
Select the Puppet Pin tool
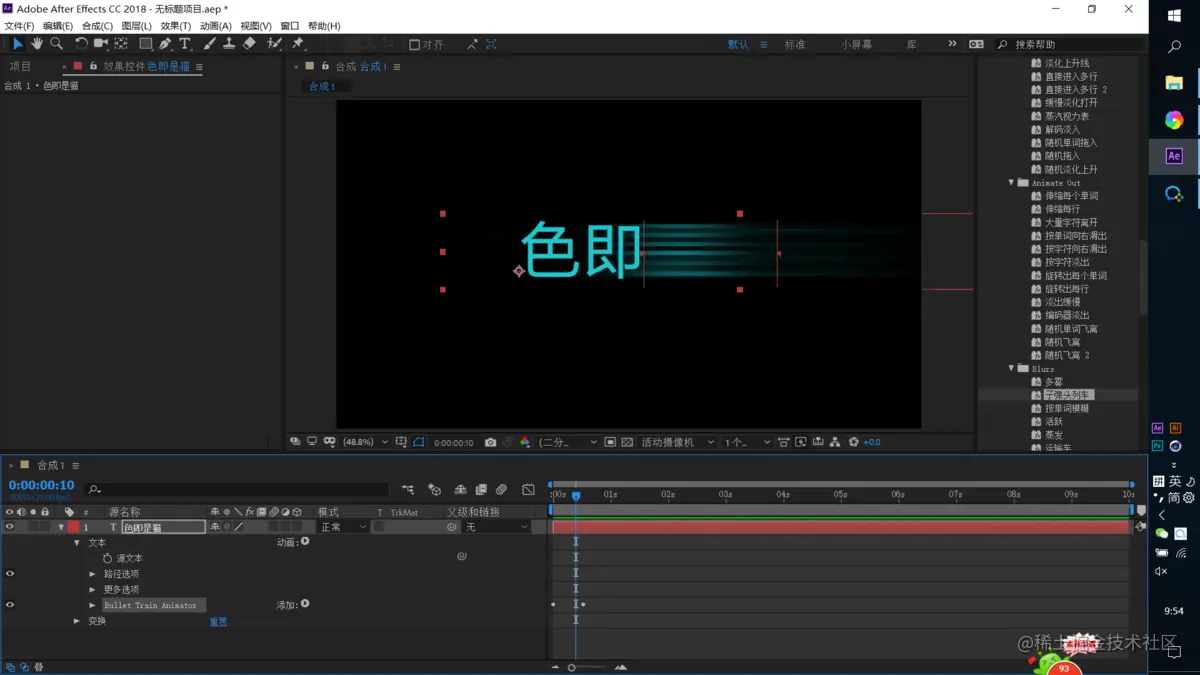(x=297, y=44)
